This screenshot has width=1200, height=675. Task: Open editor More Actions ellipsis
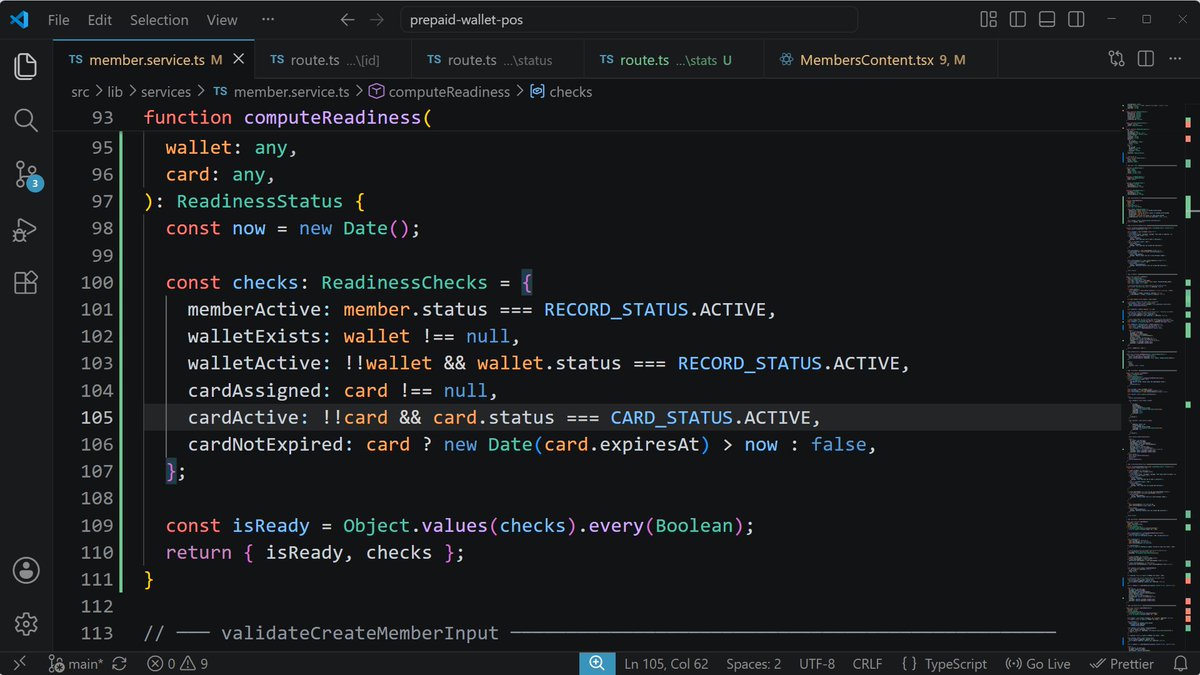pos(1176,60)
